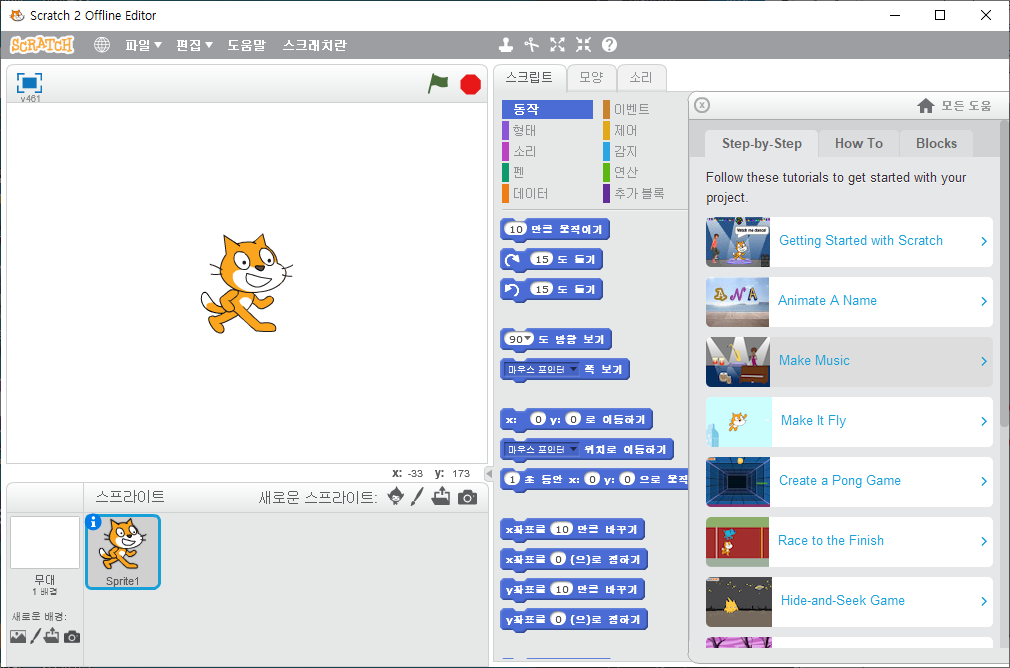
Task: Click the green flag to start project
Action: (x=438, y=84)
